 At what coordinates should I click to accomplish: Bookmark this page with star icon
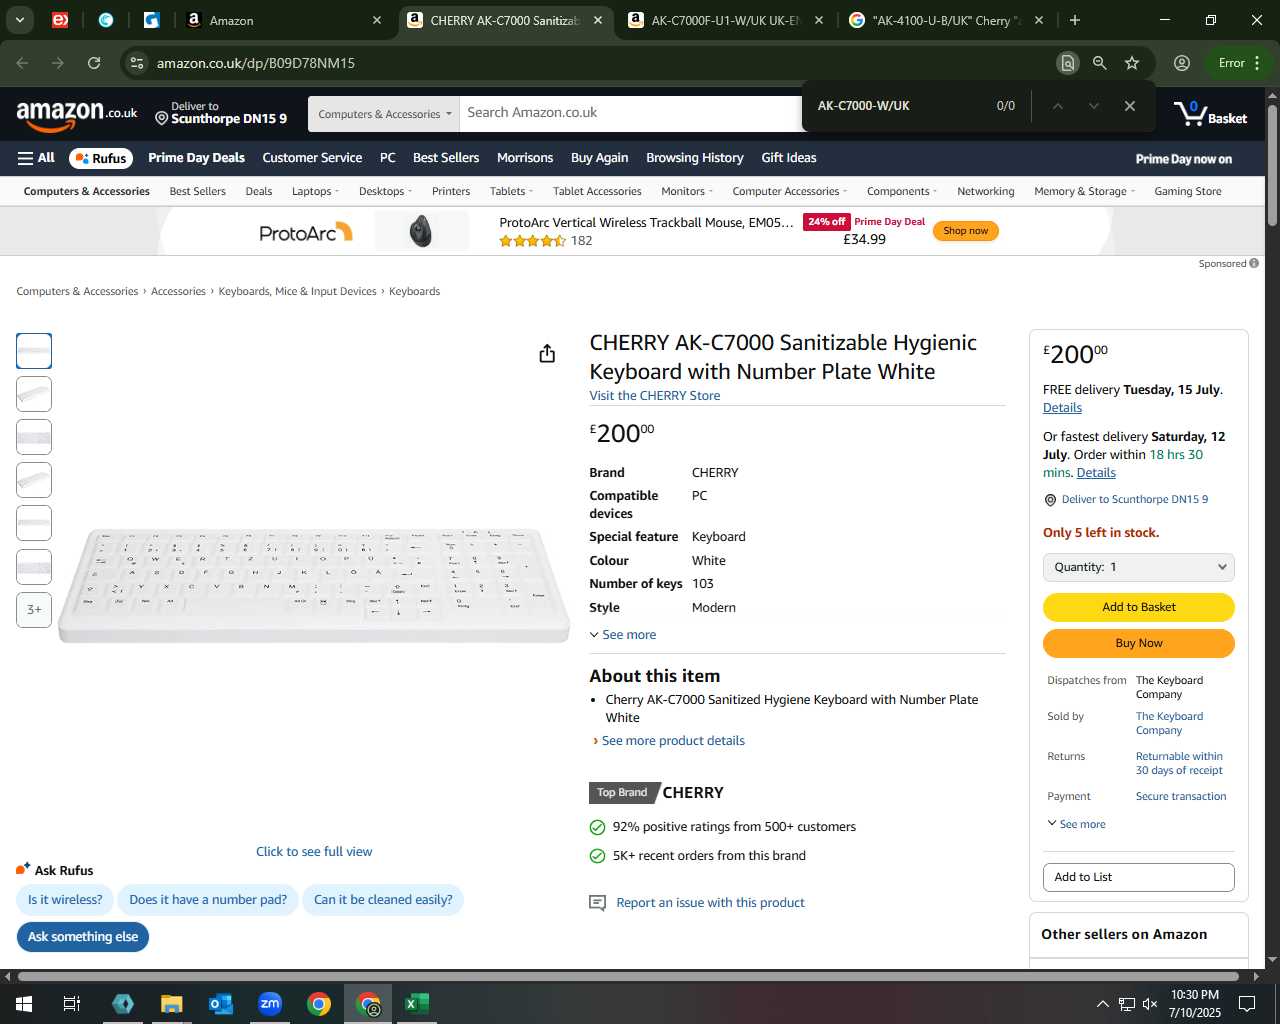pos(1132,63)
